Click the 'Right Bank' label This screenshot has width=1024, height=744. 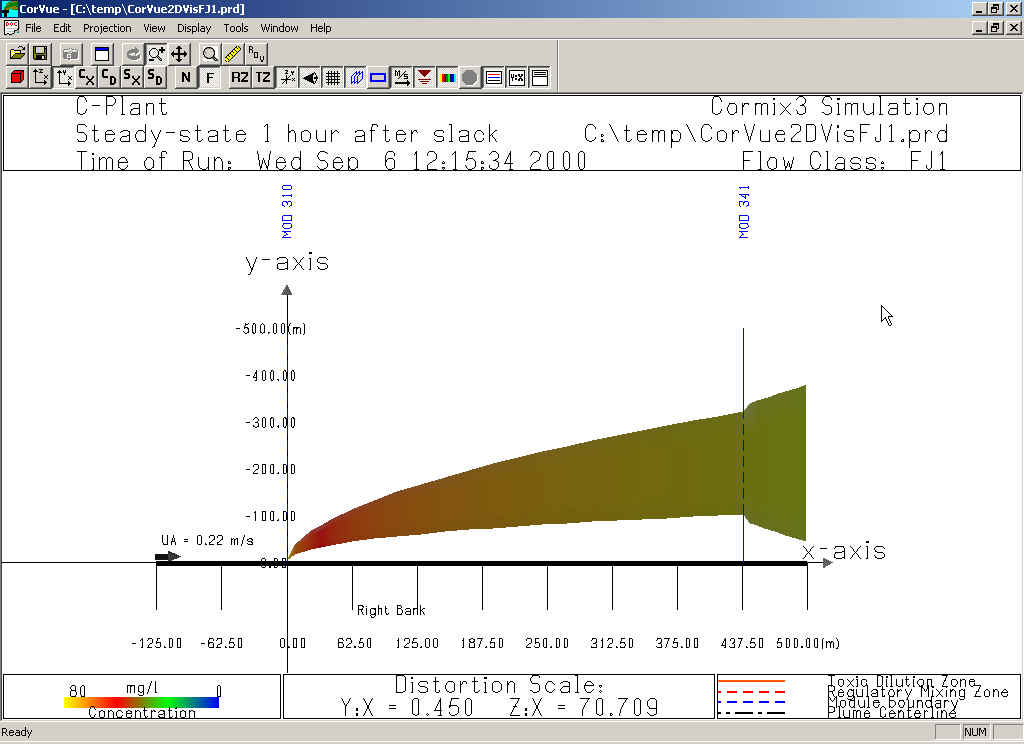coord(391,610)
